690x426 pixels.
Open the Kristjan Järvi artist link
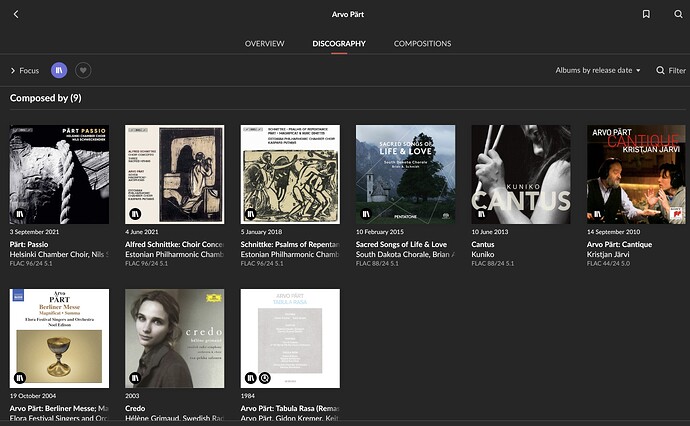click(614, 254)
